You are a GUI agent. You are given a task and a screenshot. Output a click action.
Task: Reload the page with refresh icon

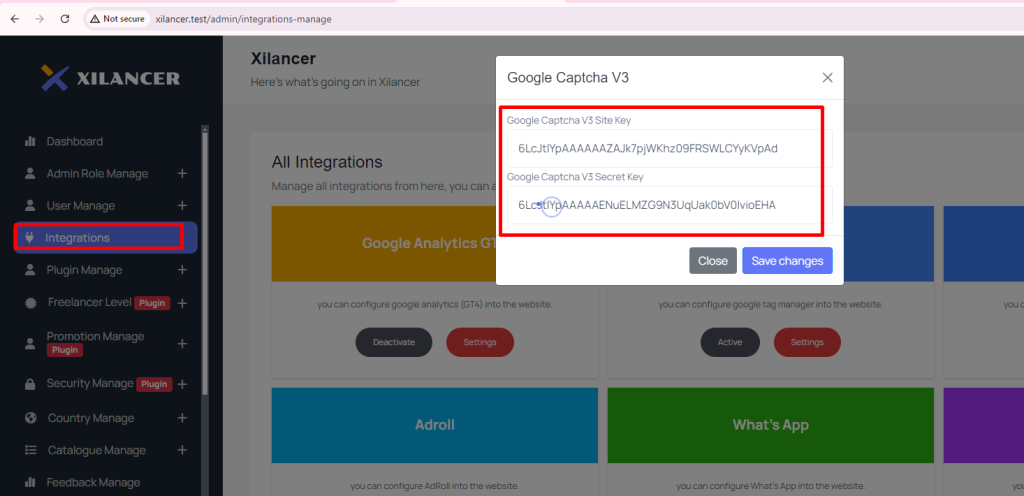point(65,19)
